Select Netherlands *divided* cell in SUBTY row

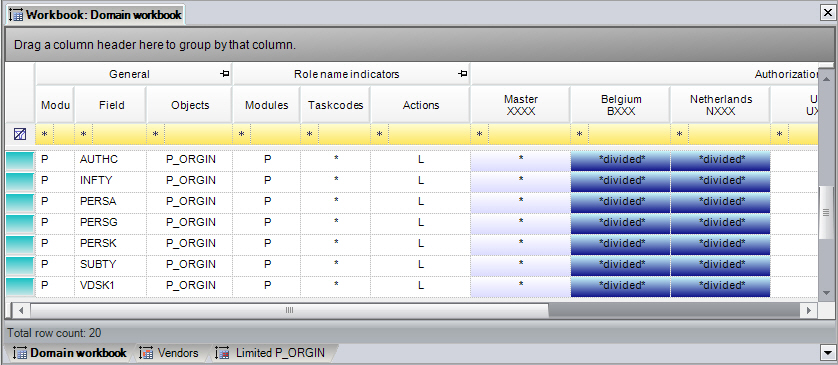coord(720,264)
